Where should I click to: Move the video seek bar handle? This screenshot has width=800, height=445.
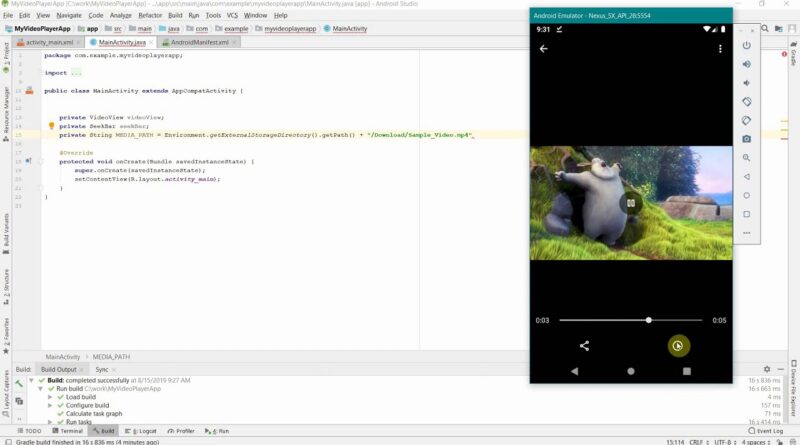click(x=648, y=320)
